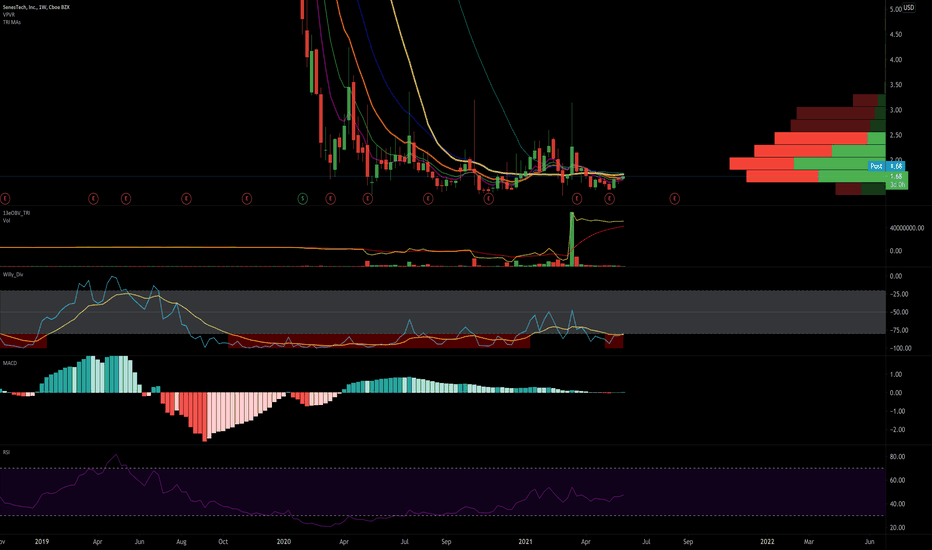Click the blue Post market price label

point(886,166)
